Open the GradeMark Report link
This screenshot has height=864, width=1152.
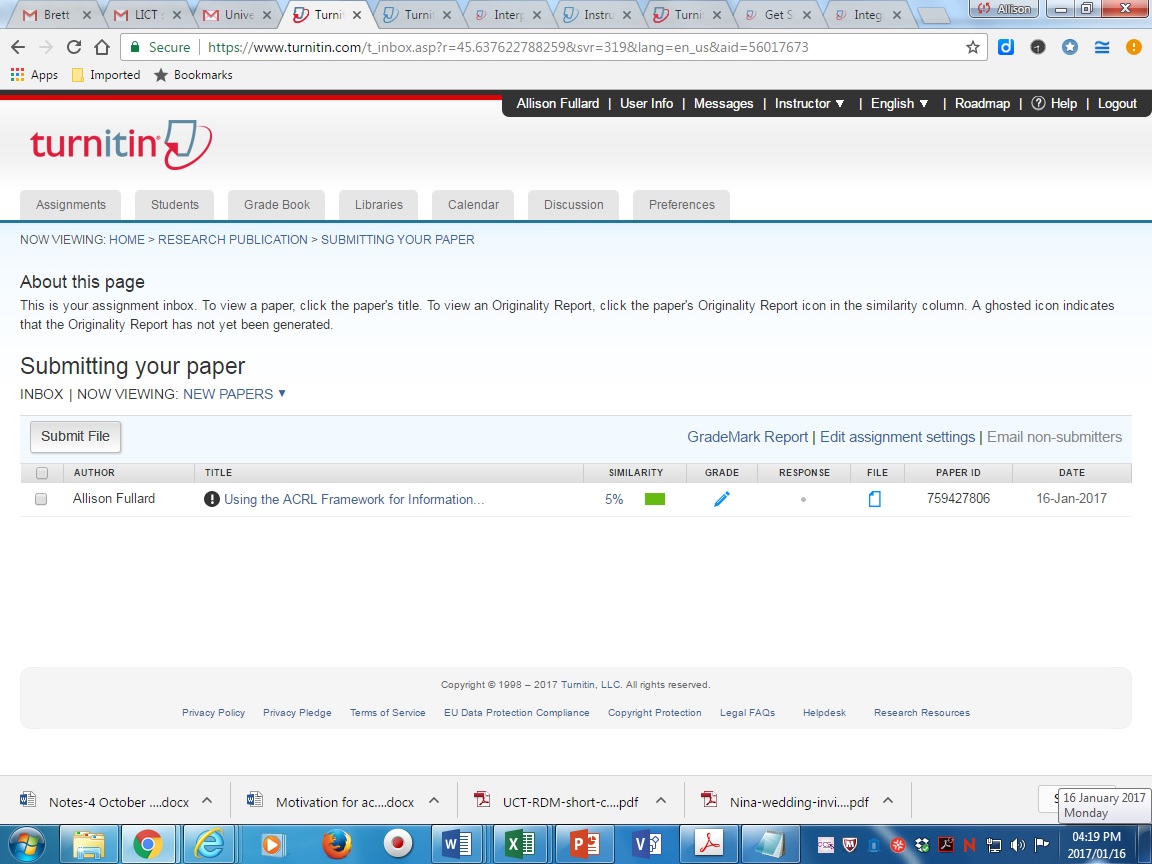point(747,437)
